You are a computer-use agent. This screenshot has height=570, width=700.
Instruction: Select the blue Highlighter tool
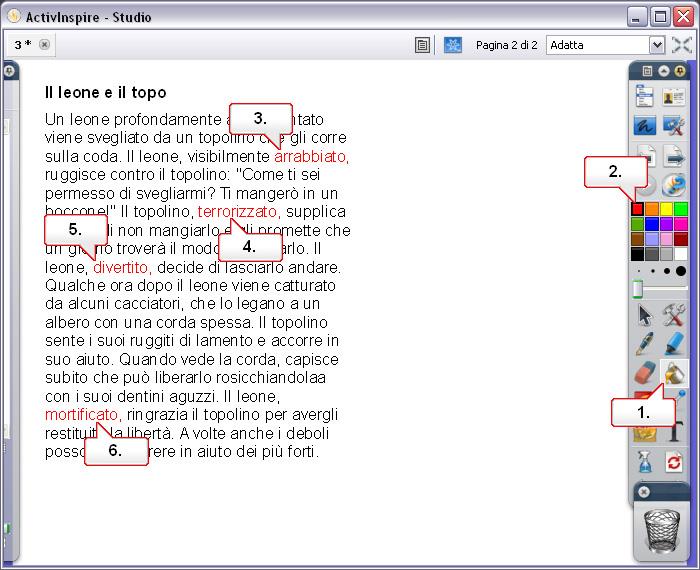[674, 344]
